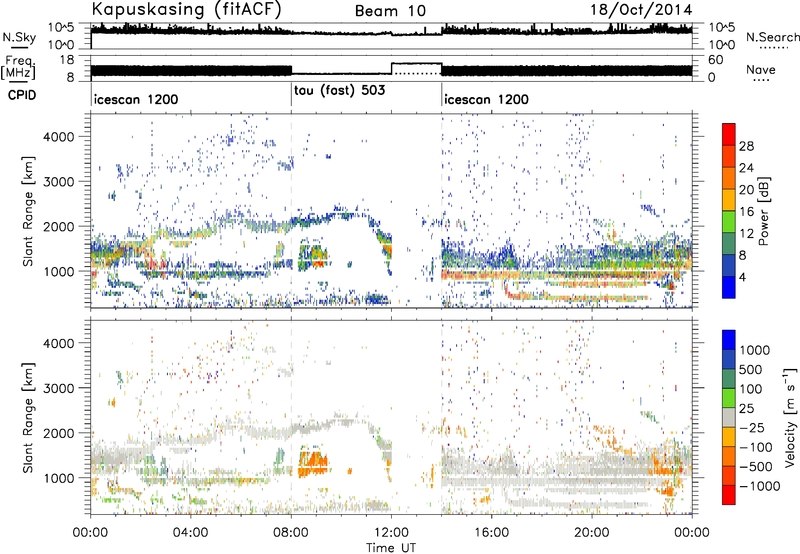Click the 'Beam 10' label
The image size is (800, 554).
[x=390, y=11]
